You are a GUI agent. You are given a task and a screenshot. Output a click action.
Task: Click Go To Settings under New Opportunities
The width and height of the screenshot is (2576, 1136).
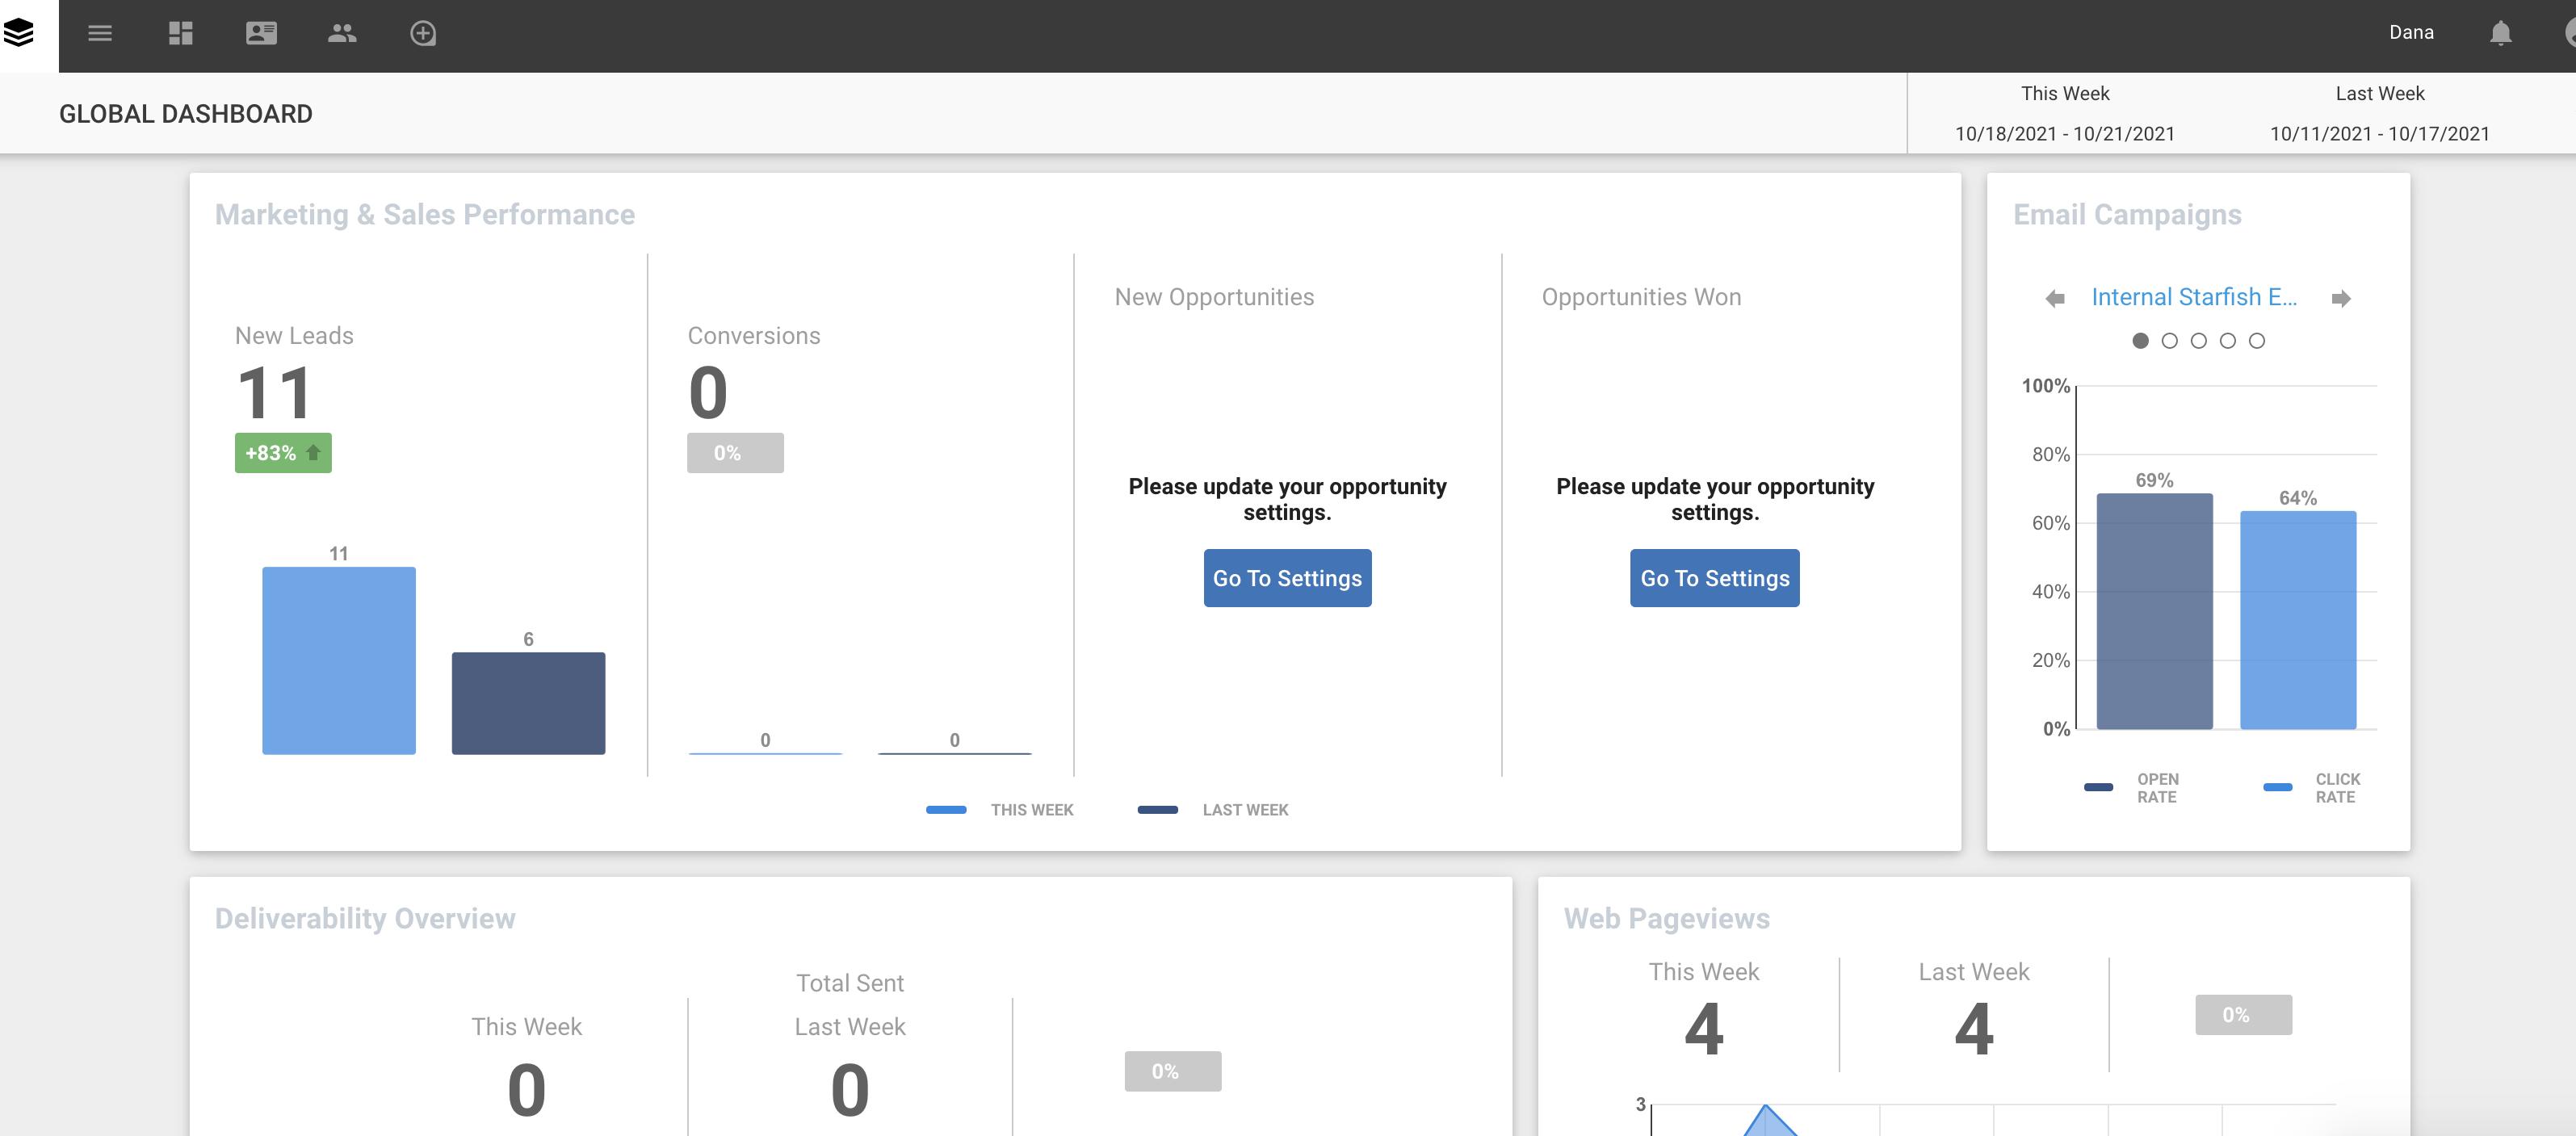(x=1287, y=578)
